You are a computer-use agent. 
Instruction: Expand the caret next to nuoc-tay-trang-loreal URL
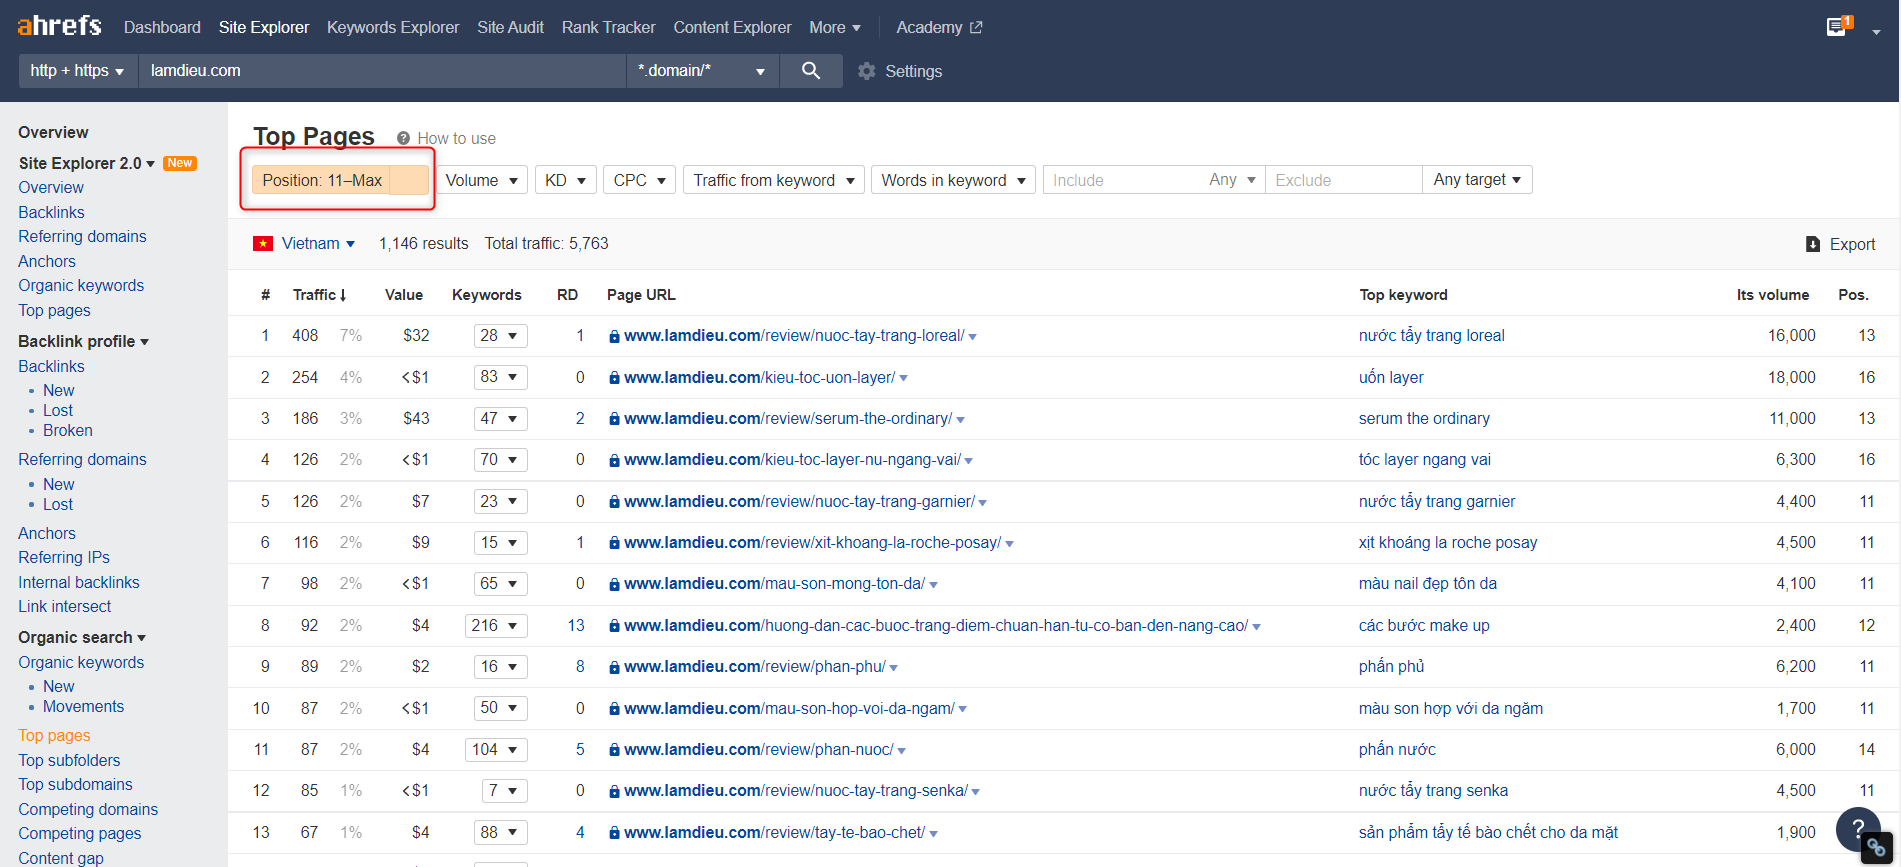pos(973,337)
